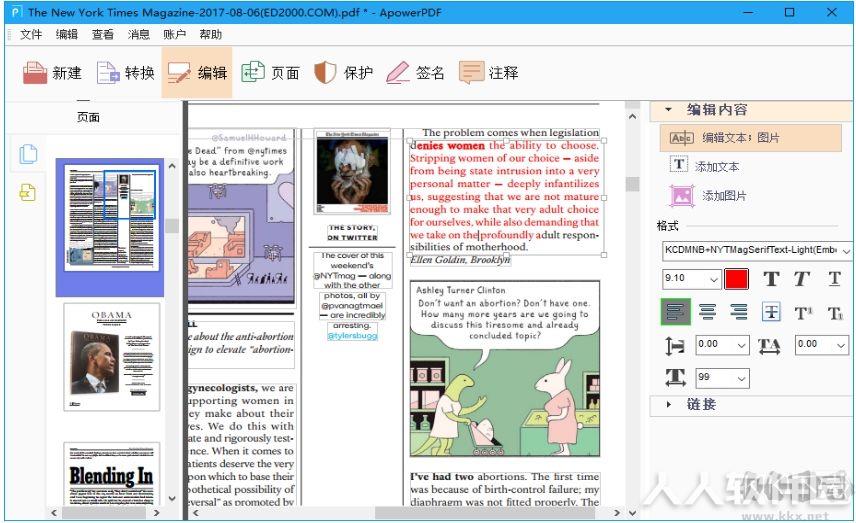Screen dimensions: 856x523
Task: Select the first page thumbnail
Action: coord(111,218)
